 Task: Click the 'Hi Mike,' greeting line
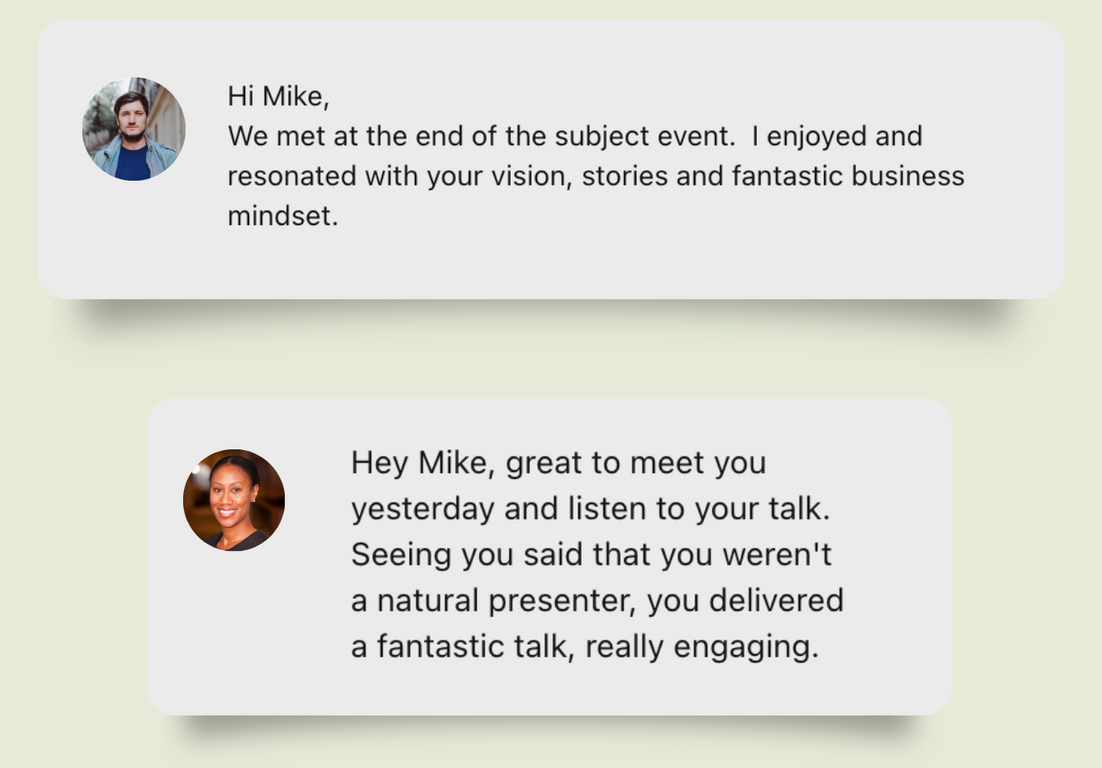coord(278,96)
